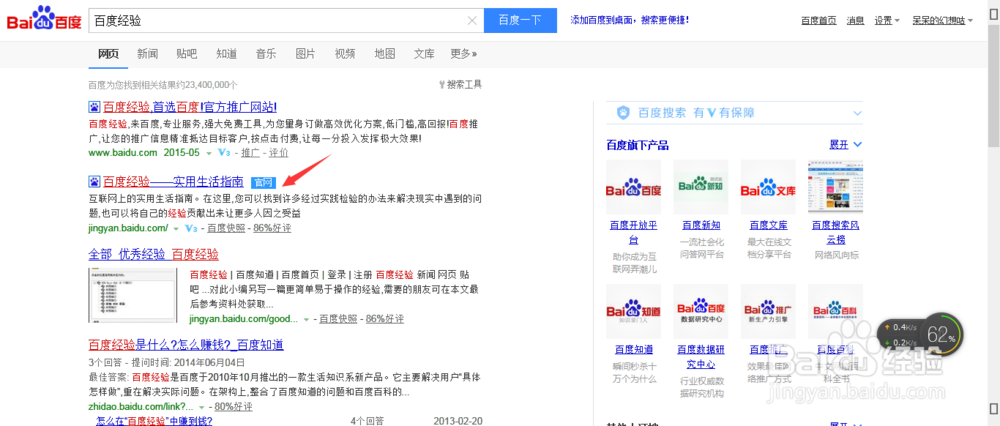Expand dropdown arrow after zhidao.baidu.com/link URL
The image size is (1000, 426).
click(x=202, y=407)
